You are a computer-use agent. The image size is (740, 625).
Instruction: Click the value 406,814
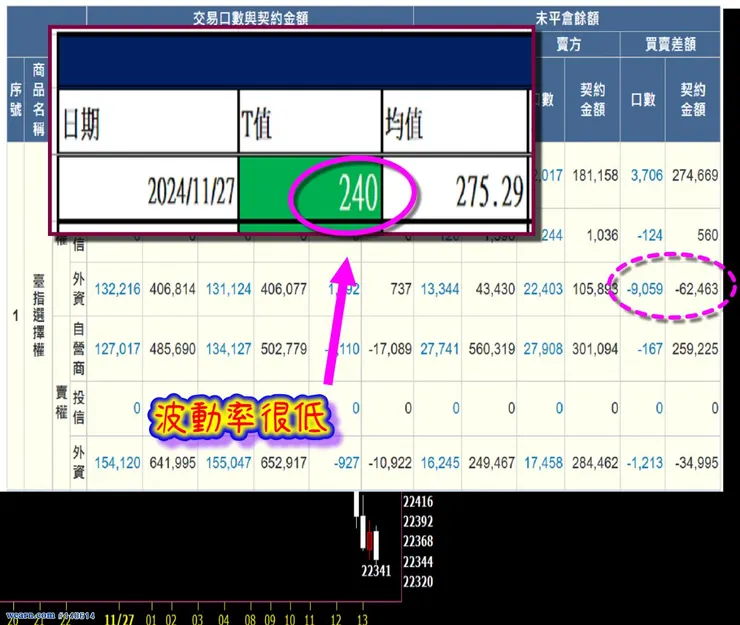click(172, 289)
